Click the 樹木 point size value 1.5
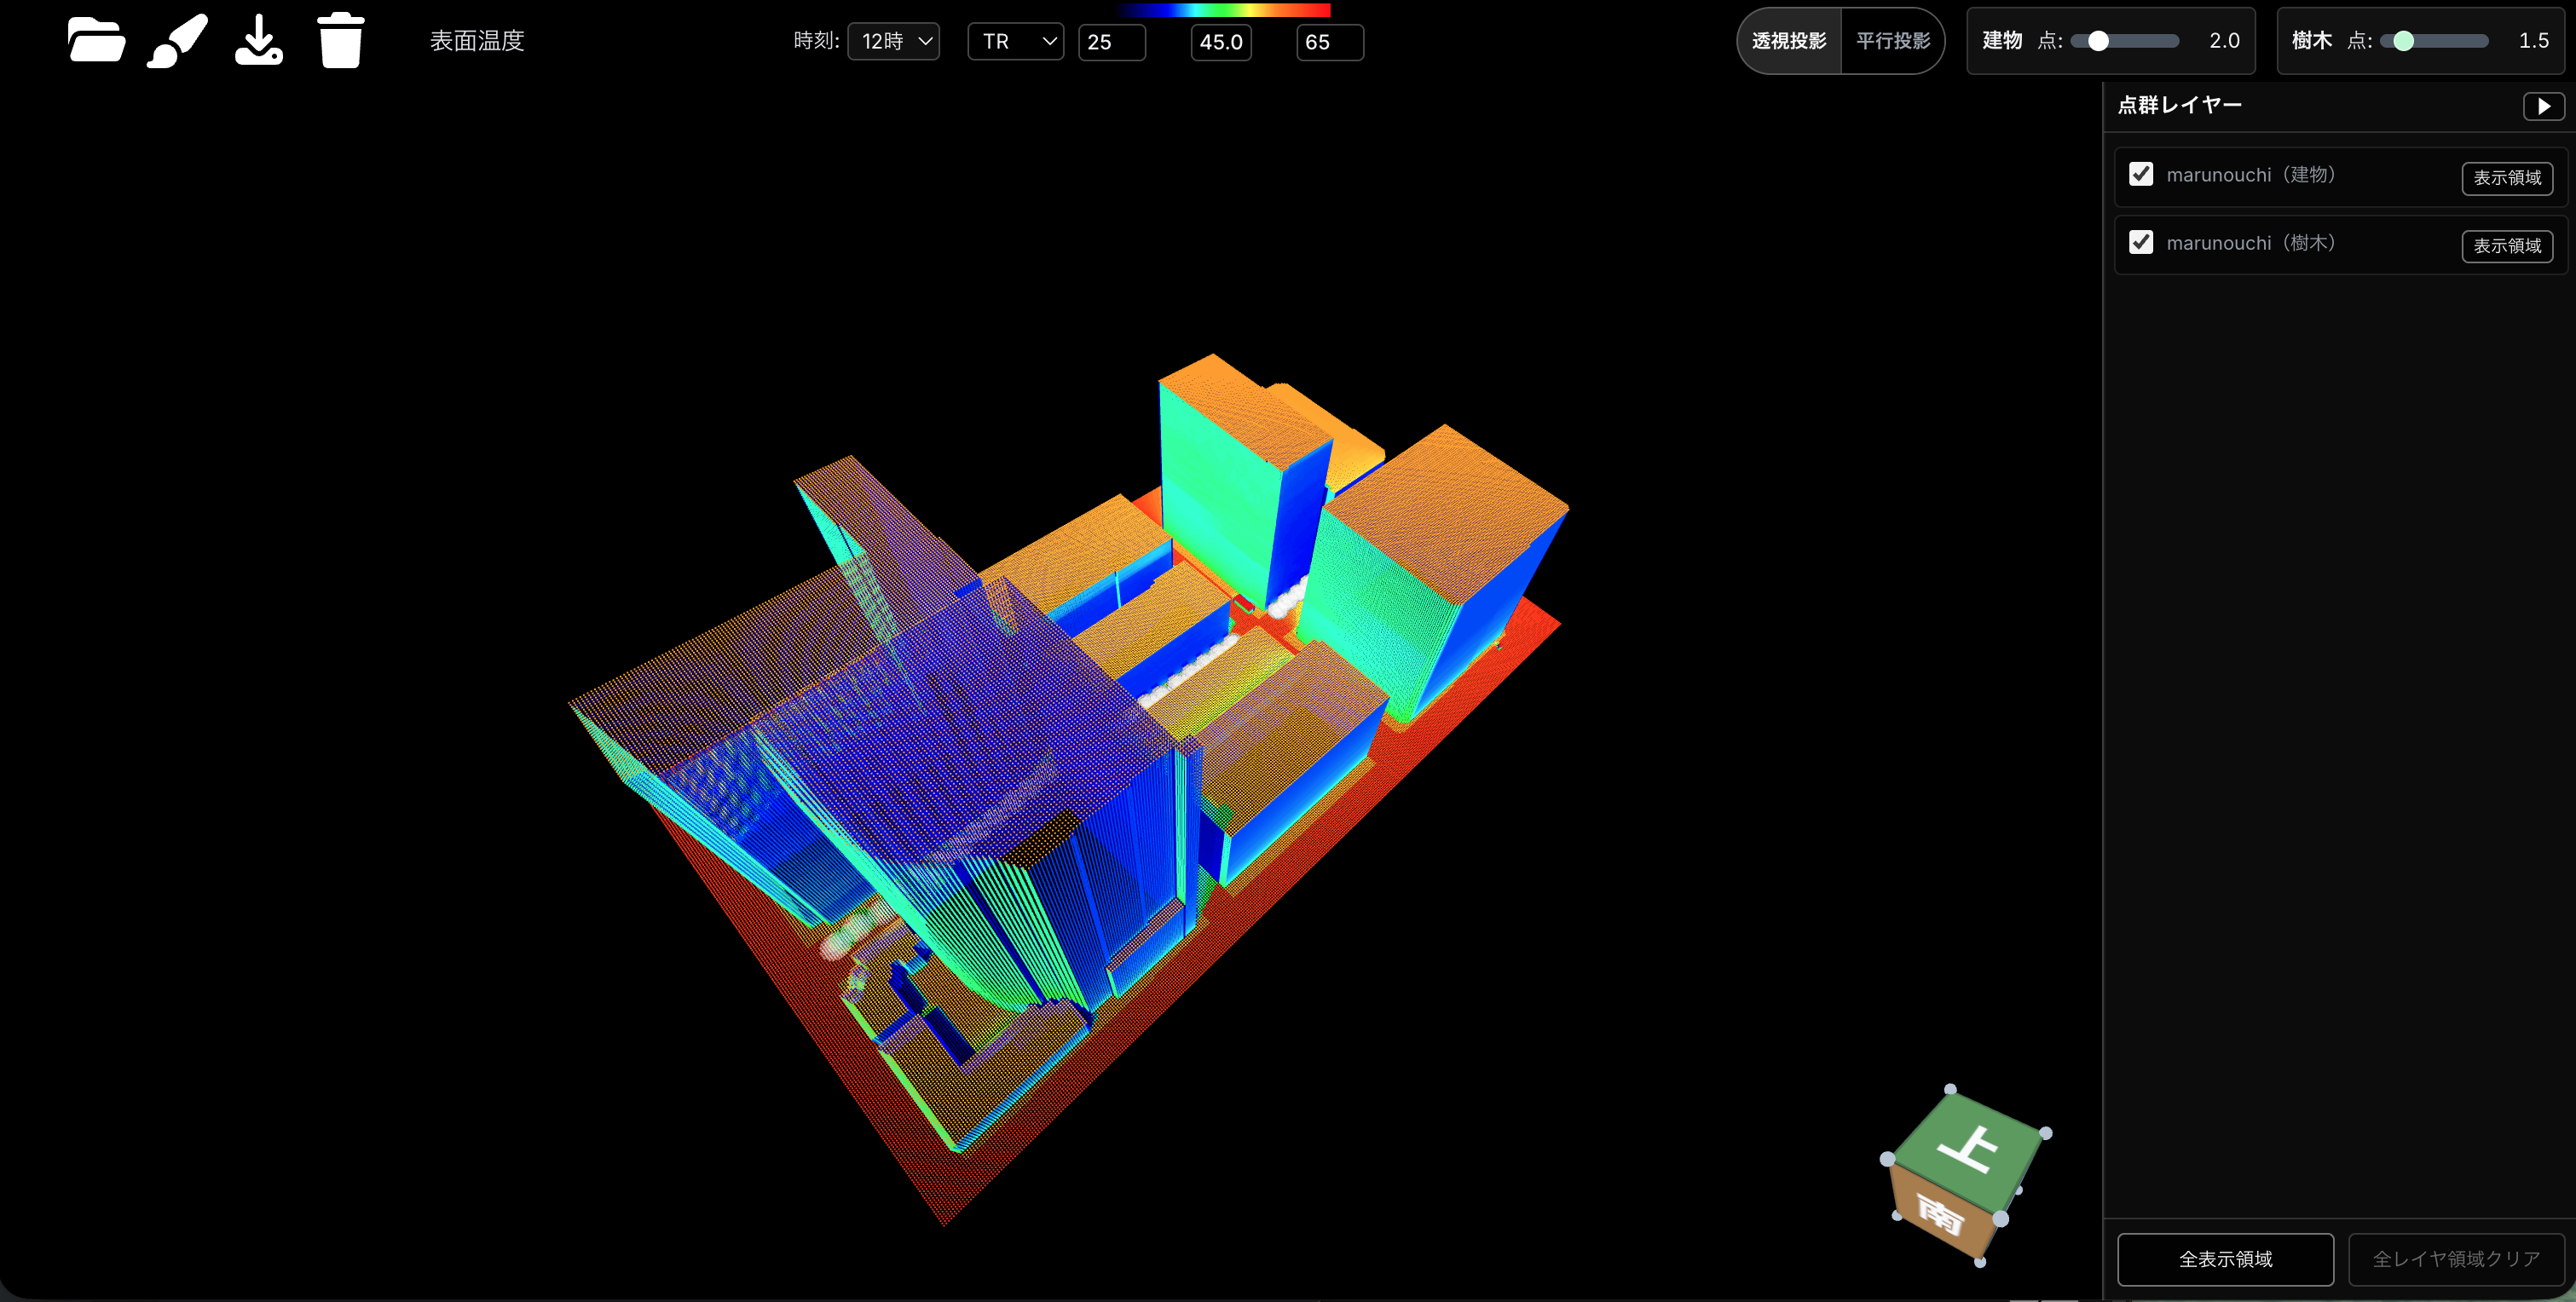The height and width of the screenshot is (1302, 2576). coord(2533,41)
